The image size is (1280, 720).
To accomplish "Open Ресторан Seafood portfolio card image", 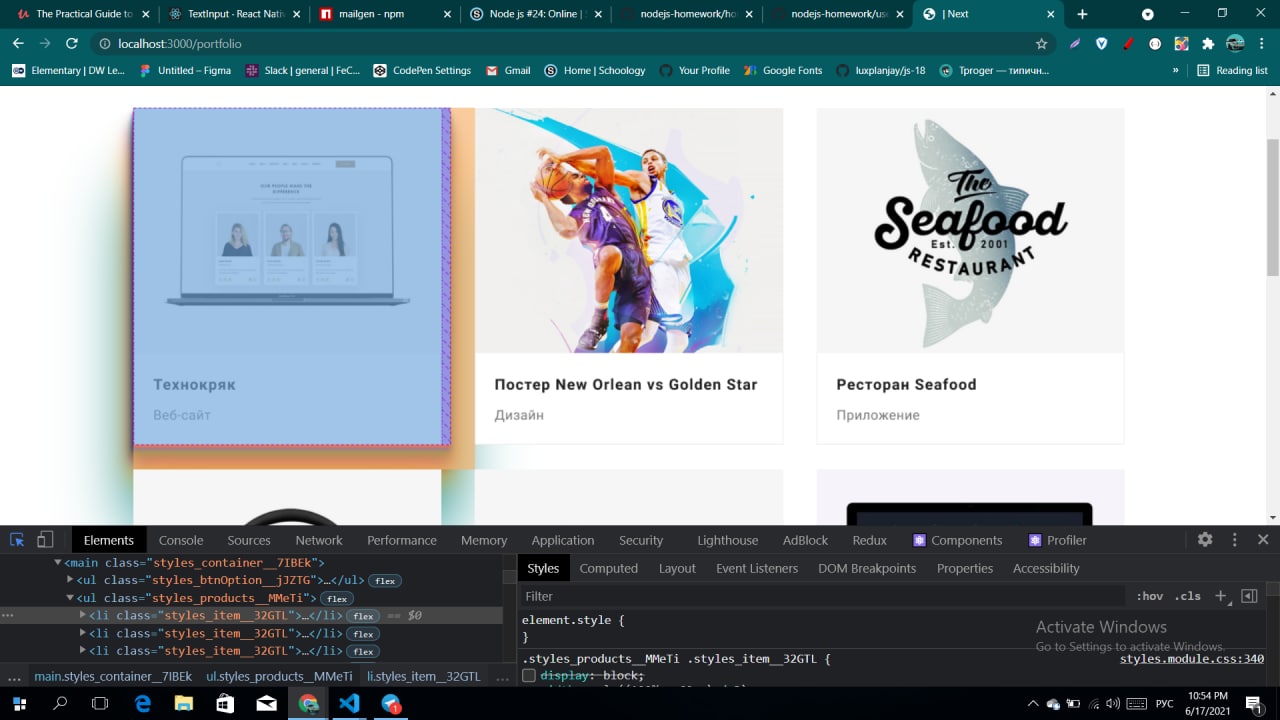I will 970,230.
